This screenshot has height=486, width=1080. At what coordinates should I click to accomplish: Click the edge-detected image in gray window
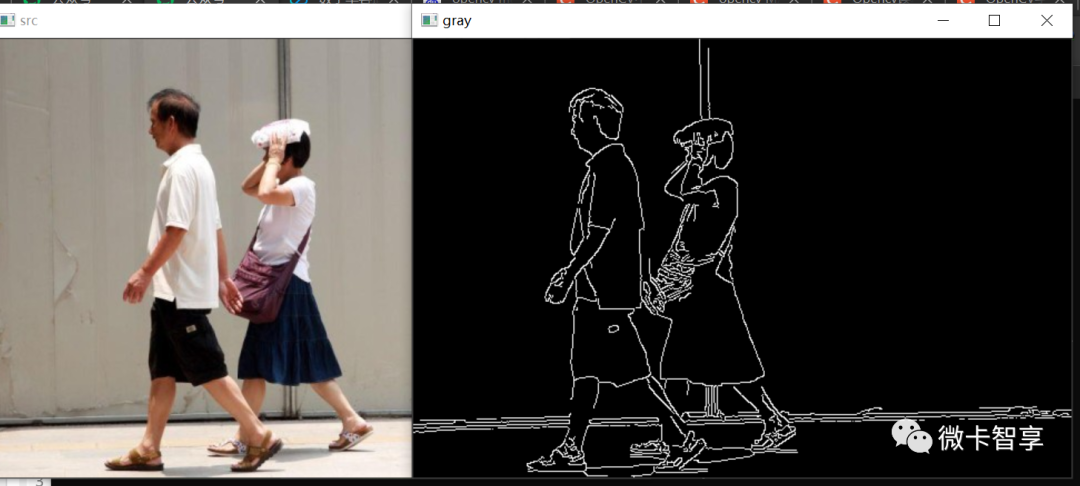742,257
